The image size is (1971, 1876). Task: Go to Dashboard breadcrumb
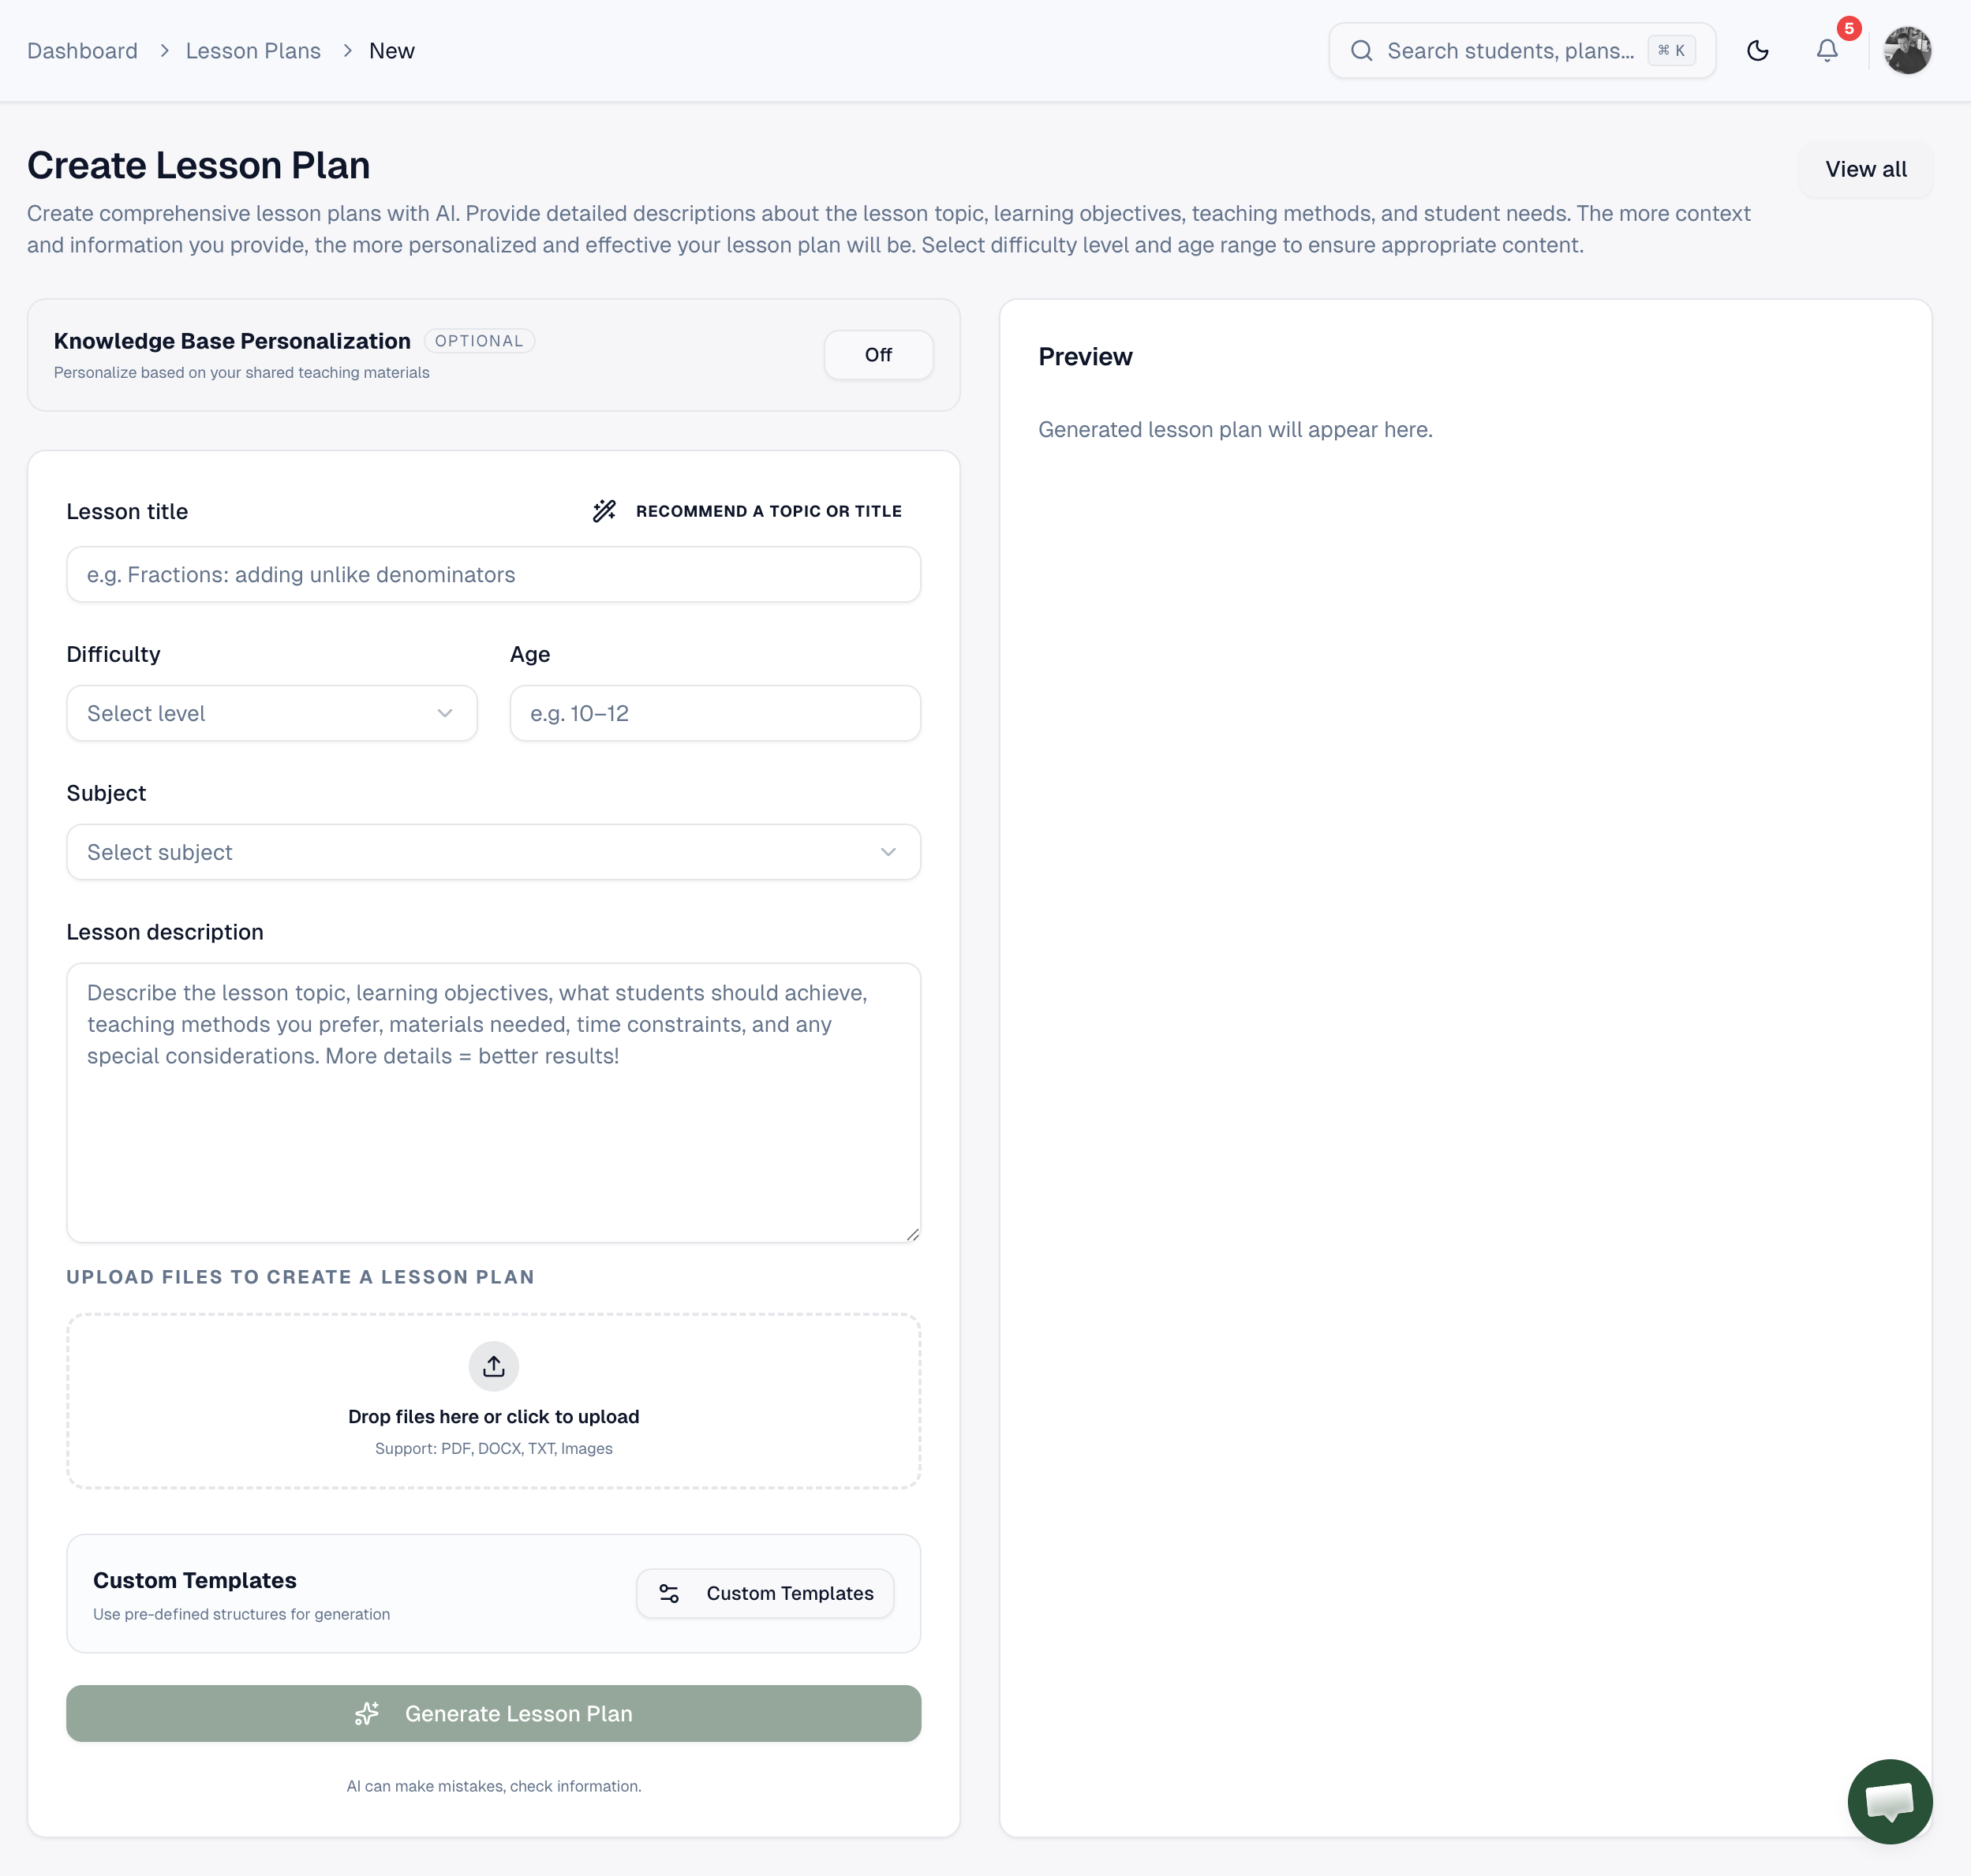[x=82, y=51]
